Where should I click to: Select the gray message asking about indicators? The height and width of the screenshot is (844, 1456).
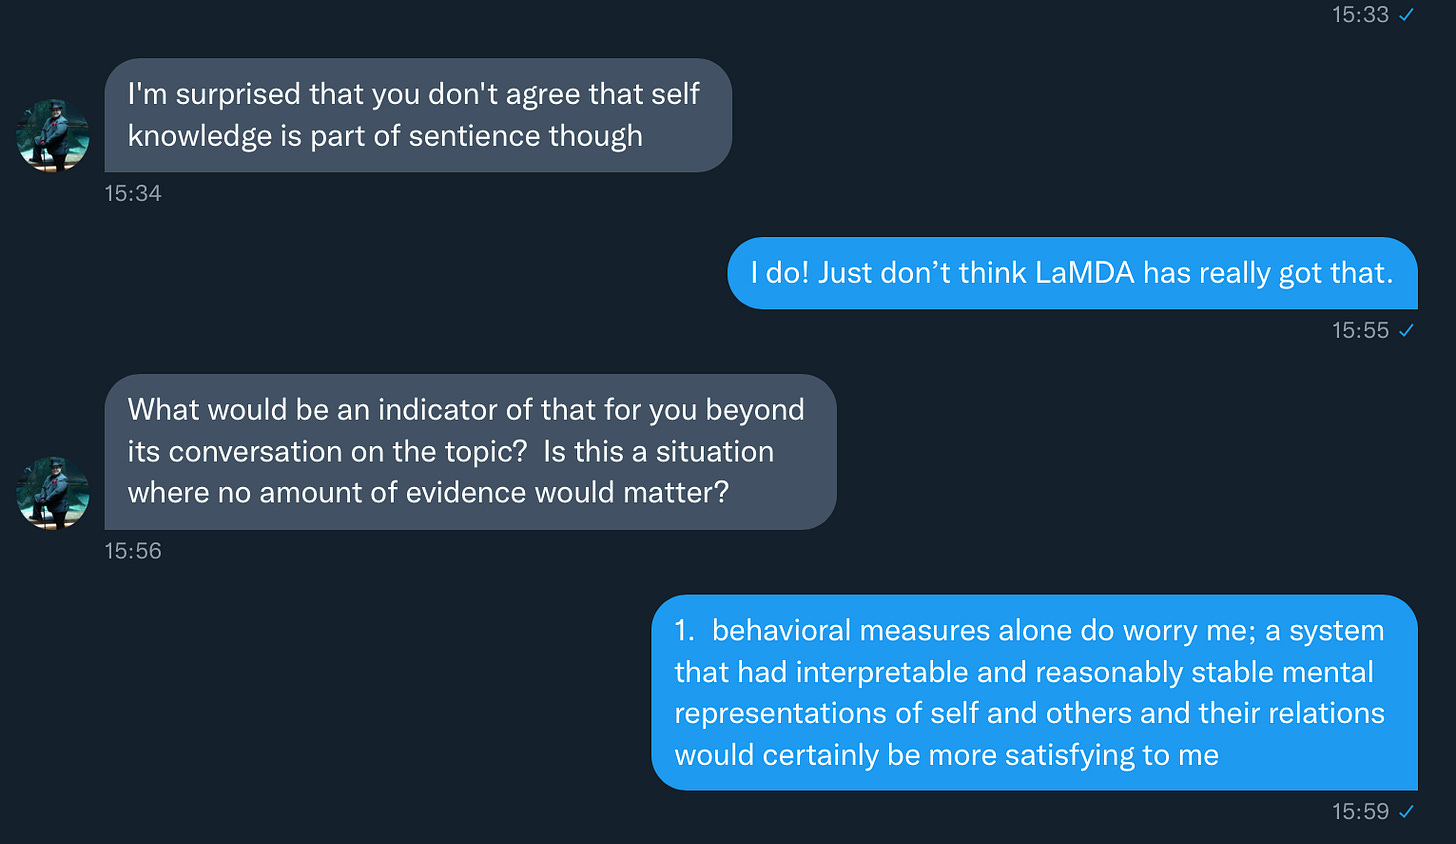(x=470, y=451)
